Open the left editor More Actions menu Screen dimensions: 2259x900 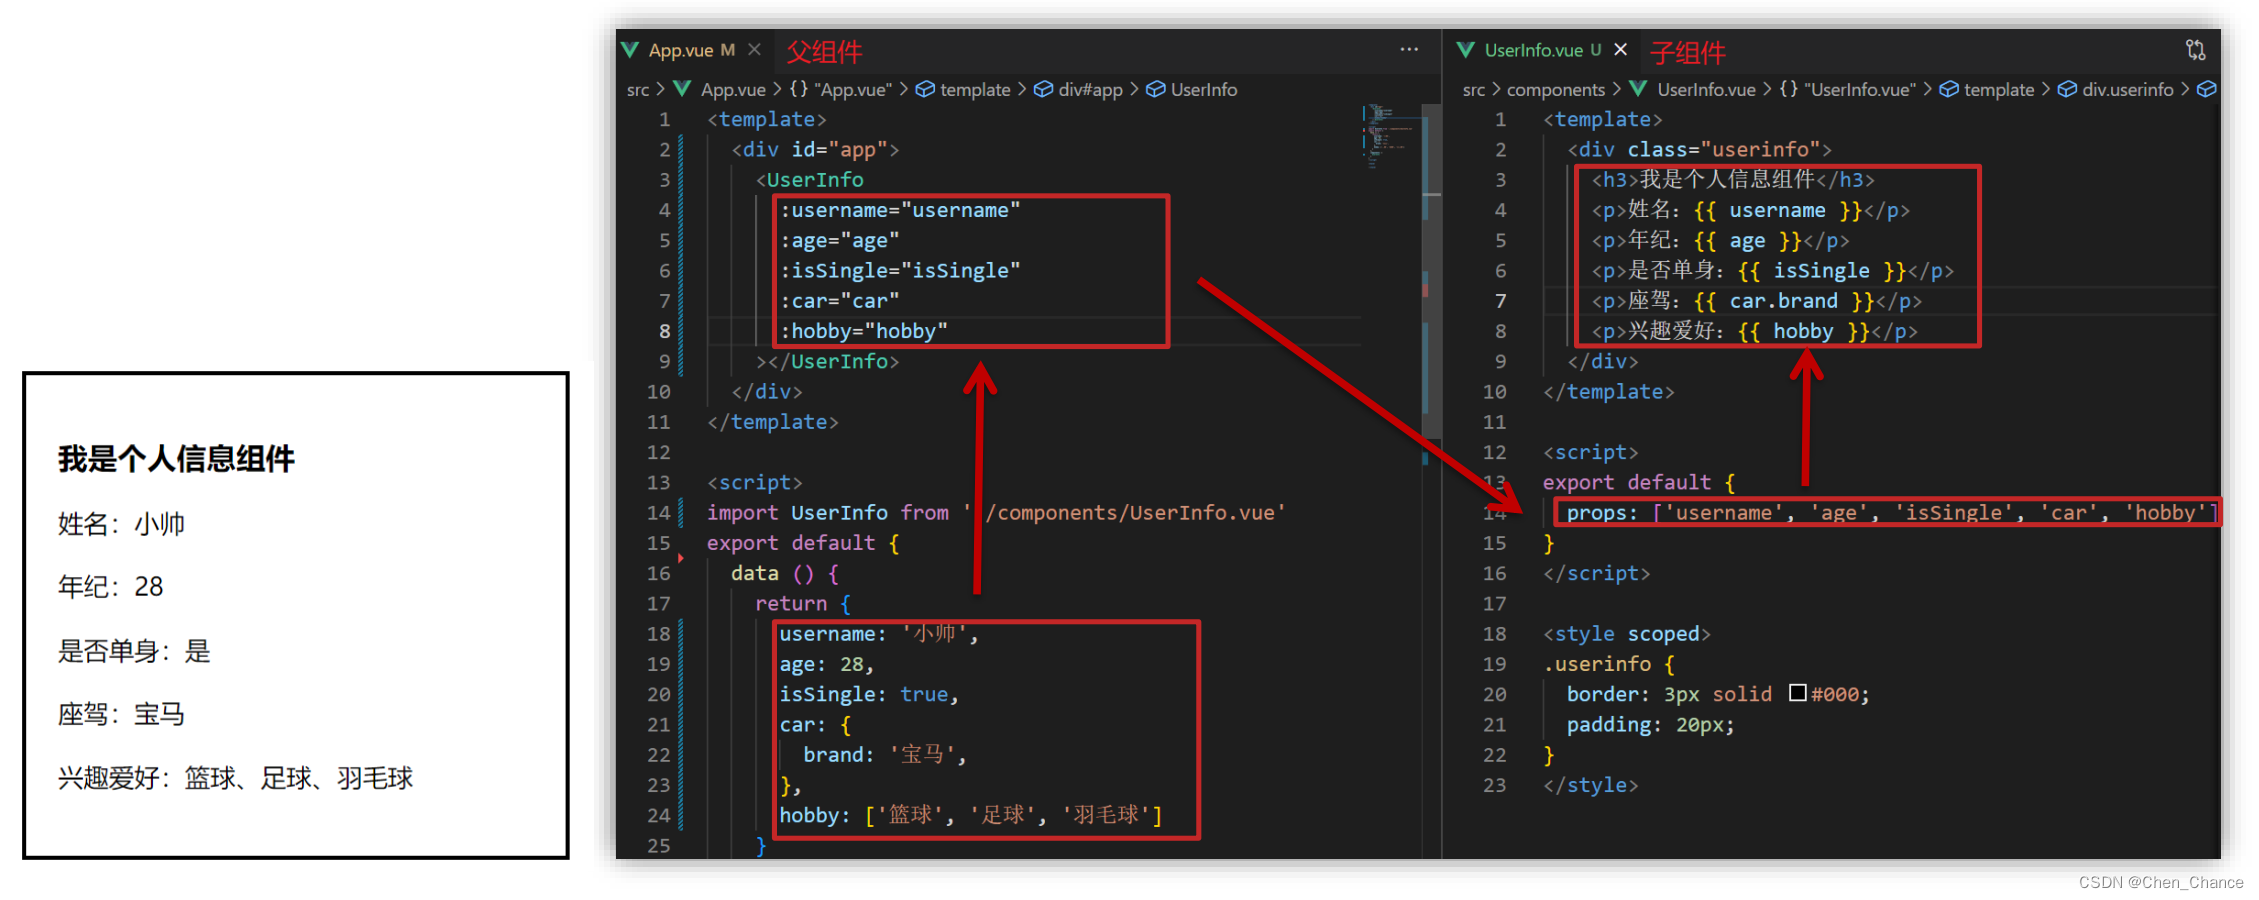[x=1409, y=49]
